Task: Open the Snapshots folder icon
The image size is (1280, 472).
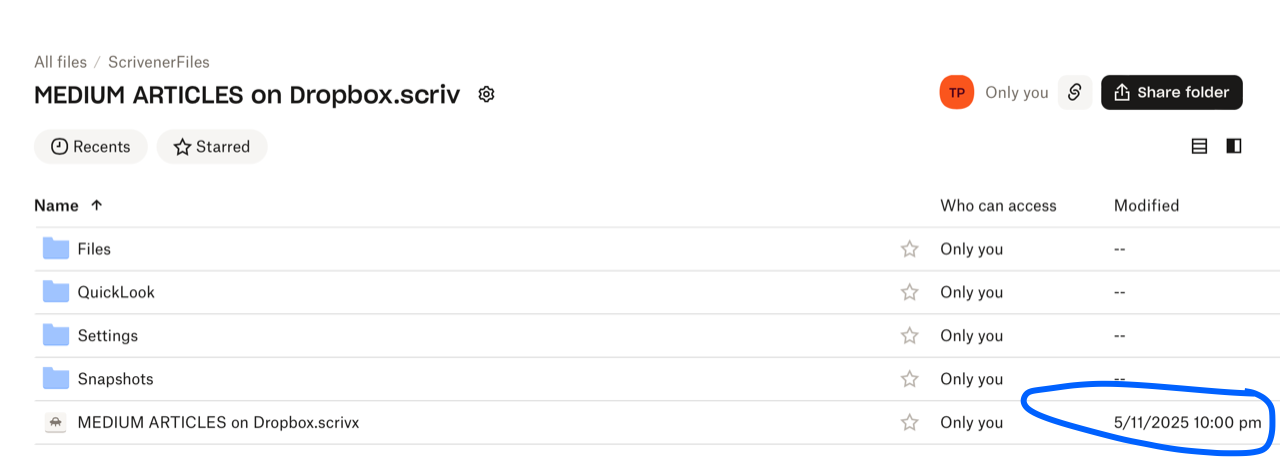Action: 56,378
